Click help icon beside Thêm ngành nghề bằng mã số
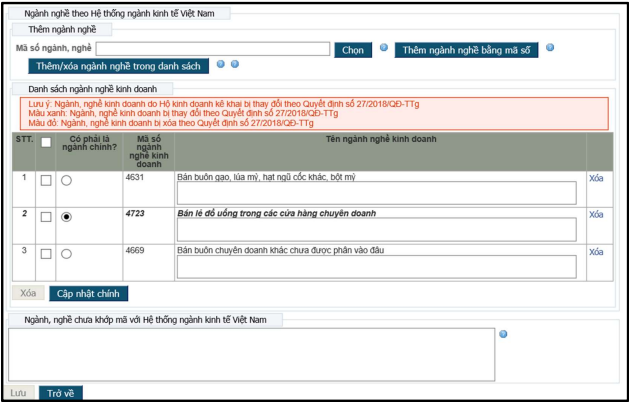Viewport: 629px width, 402px height. click(550, 48)
